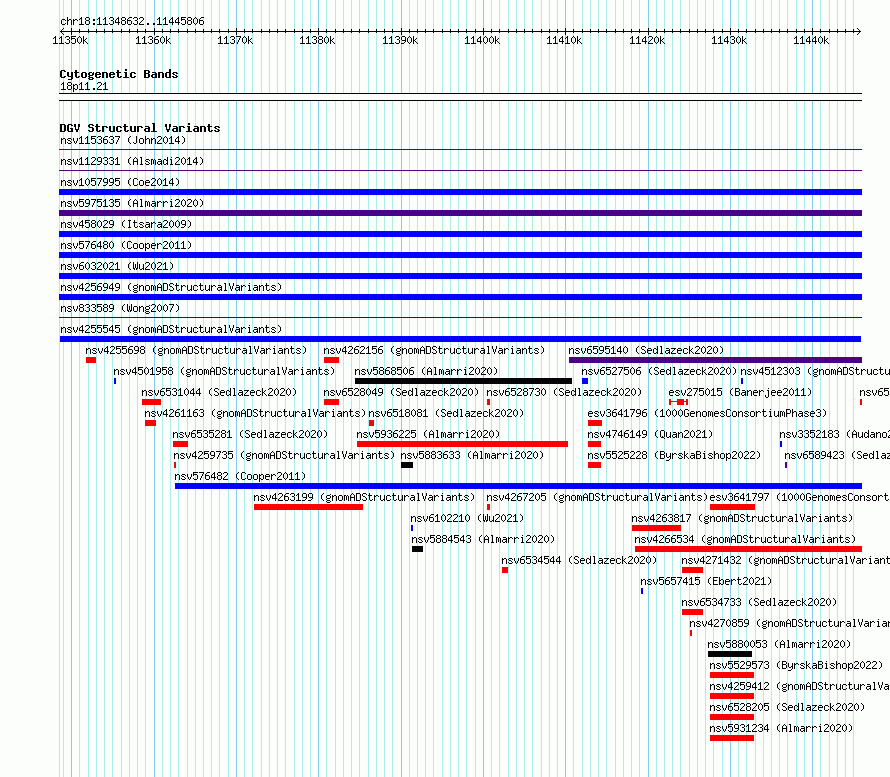Image resolution: width=890 pixels, height=777 pixels.
Task: Select the nsv1129331 (Alsmadi2014) variant label
Action: point(132,161)
